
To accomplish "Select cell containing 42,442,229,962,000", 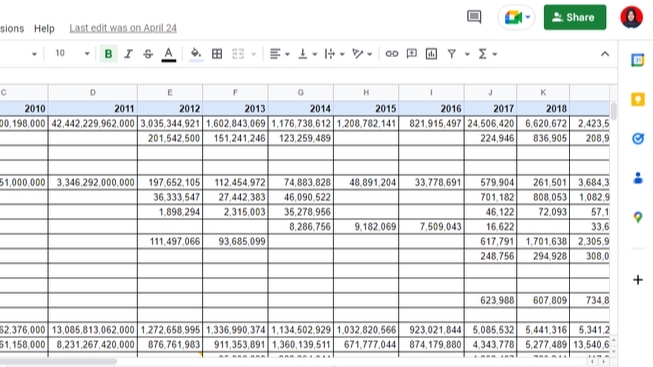I will point(92,124).
